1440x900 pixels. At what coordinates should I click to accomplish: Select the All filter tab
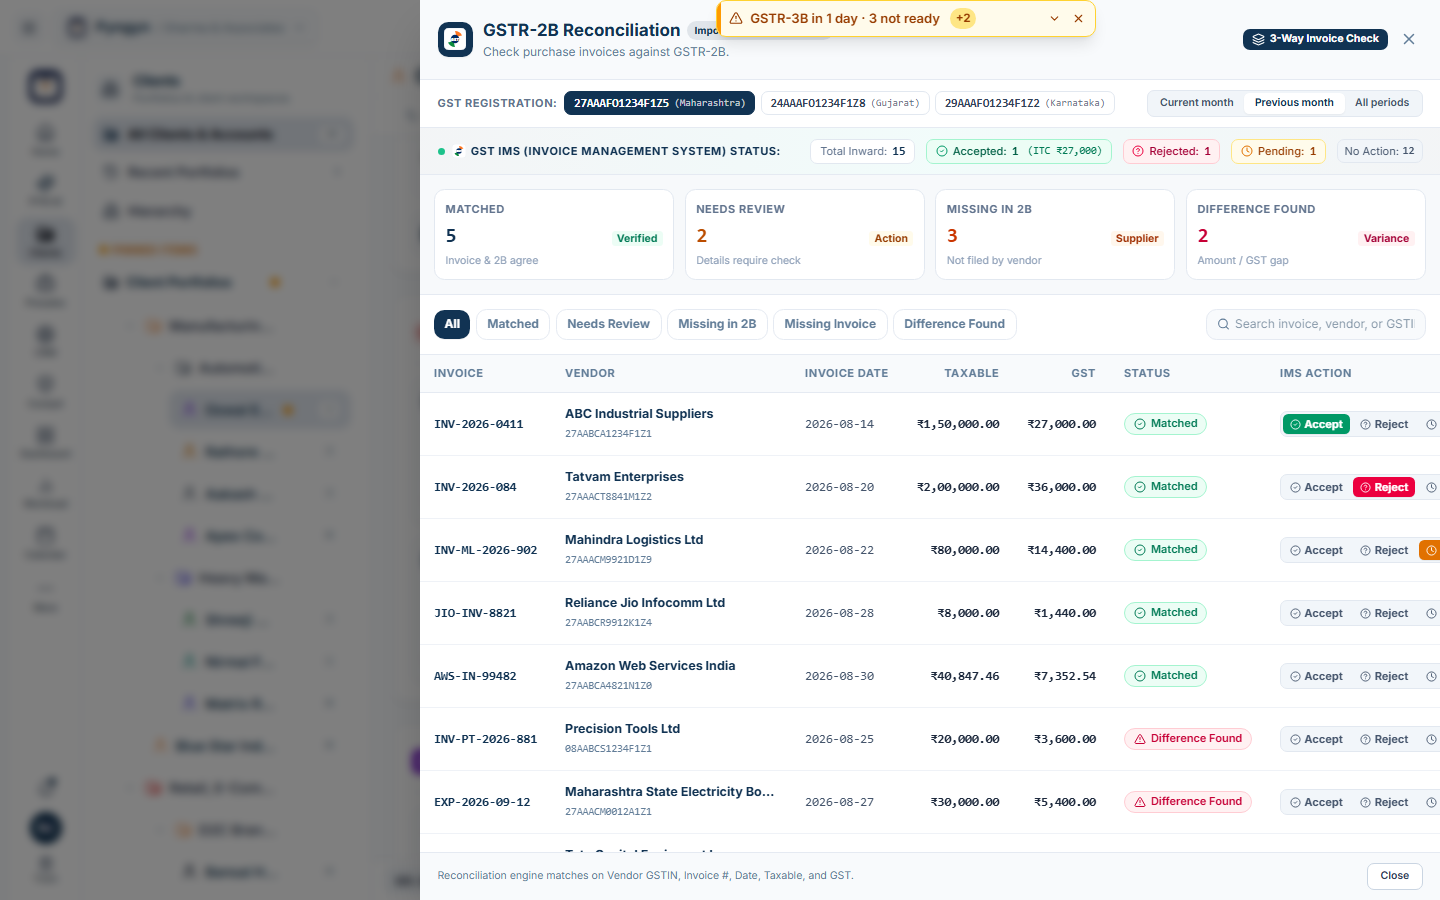pyautogui.click(x=452, y=324)
